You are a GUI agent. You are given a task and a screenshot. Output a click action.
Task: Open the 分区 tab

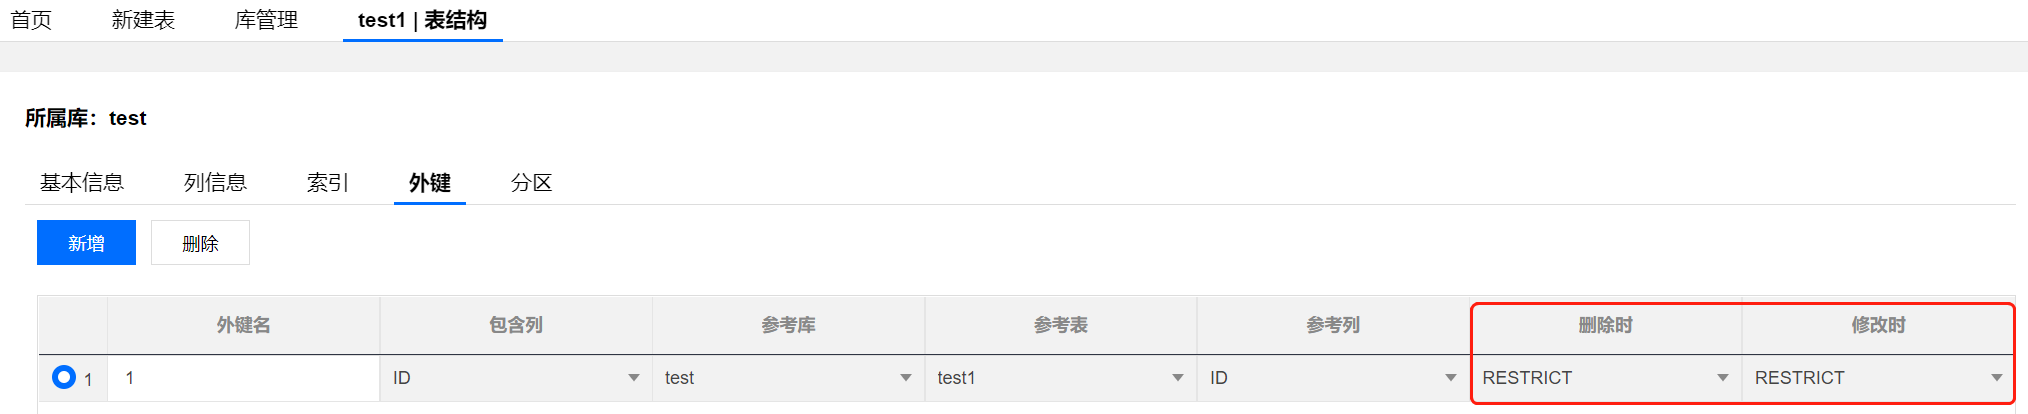pos(531,183)
